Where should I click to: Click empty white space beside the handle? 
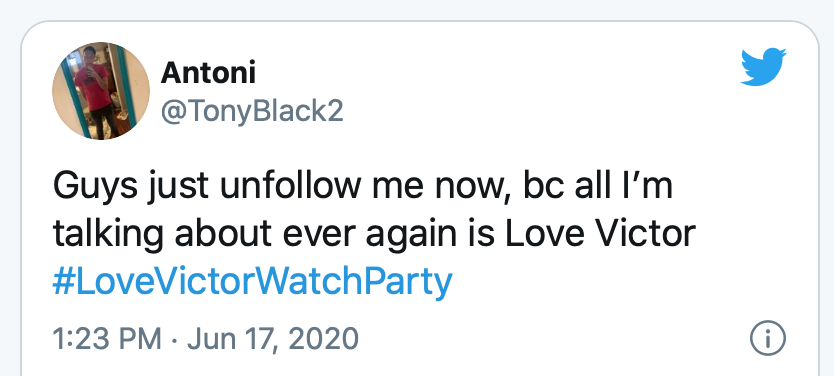pyautogui.click(x=532, y=111)
